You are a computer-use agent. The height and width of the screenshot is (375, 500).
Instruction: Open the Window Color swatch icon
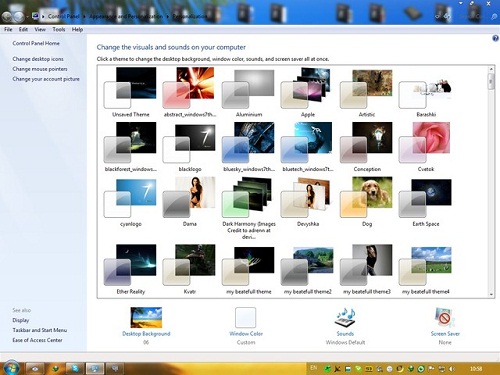point(246,318)
